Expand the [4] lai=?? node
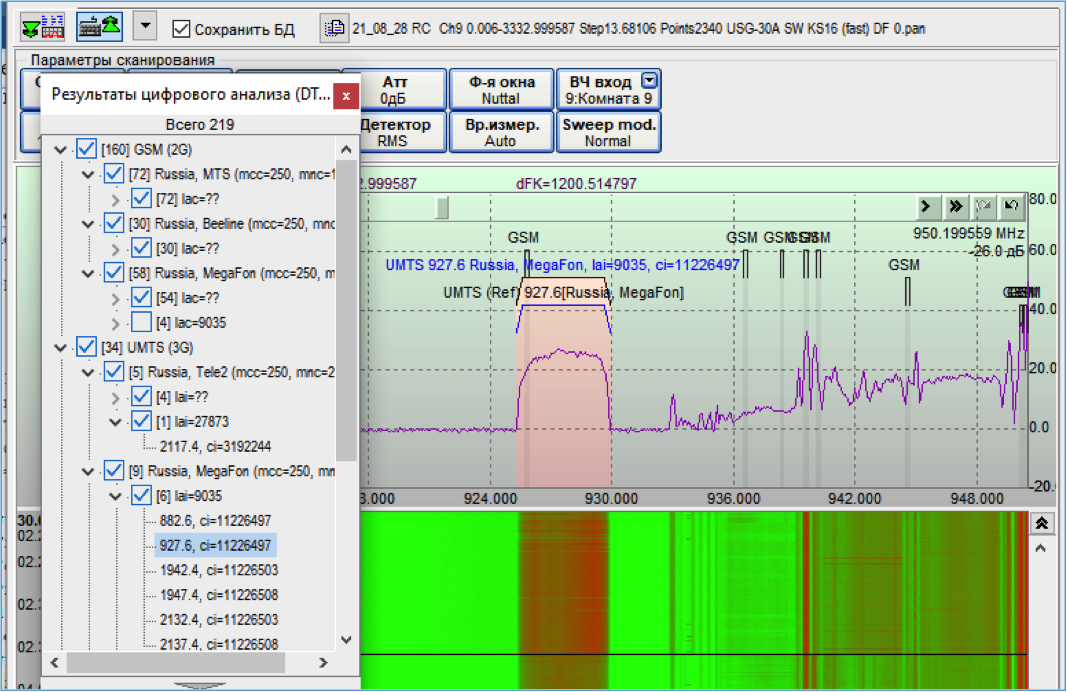This screenshot has height=692, width=1067. [116, 397]
